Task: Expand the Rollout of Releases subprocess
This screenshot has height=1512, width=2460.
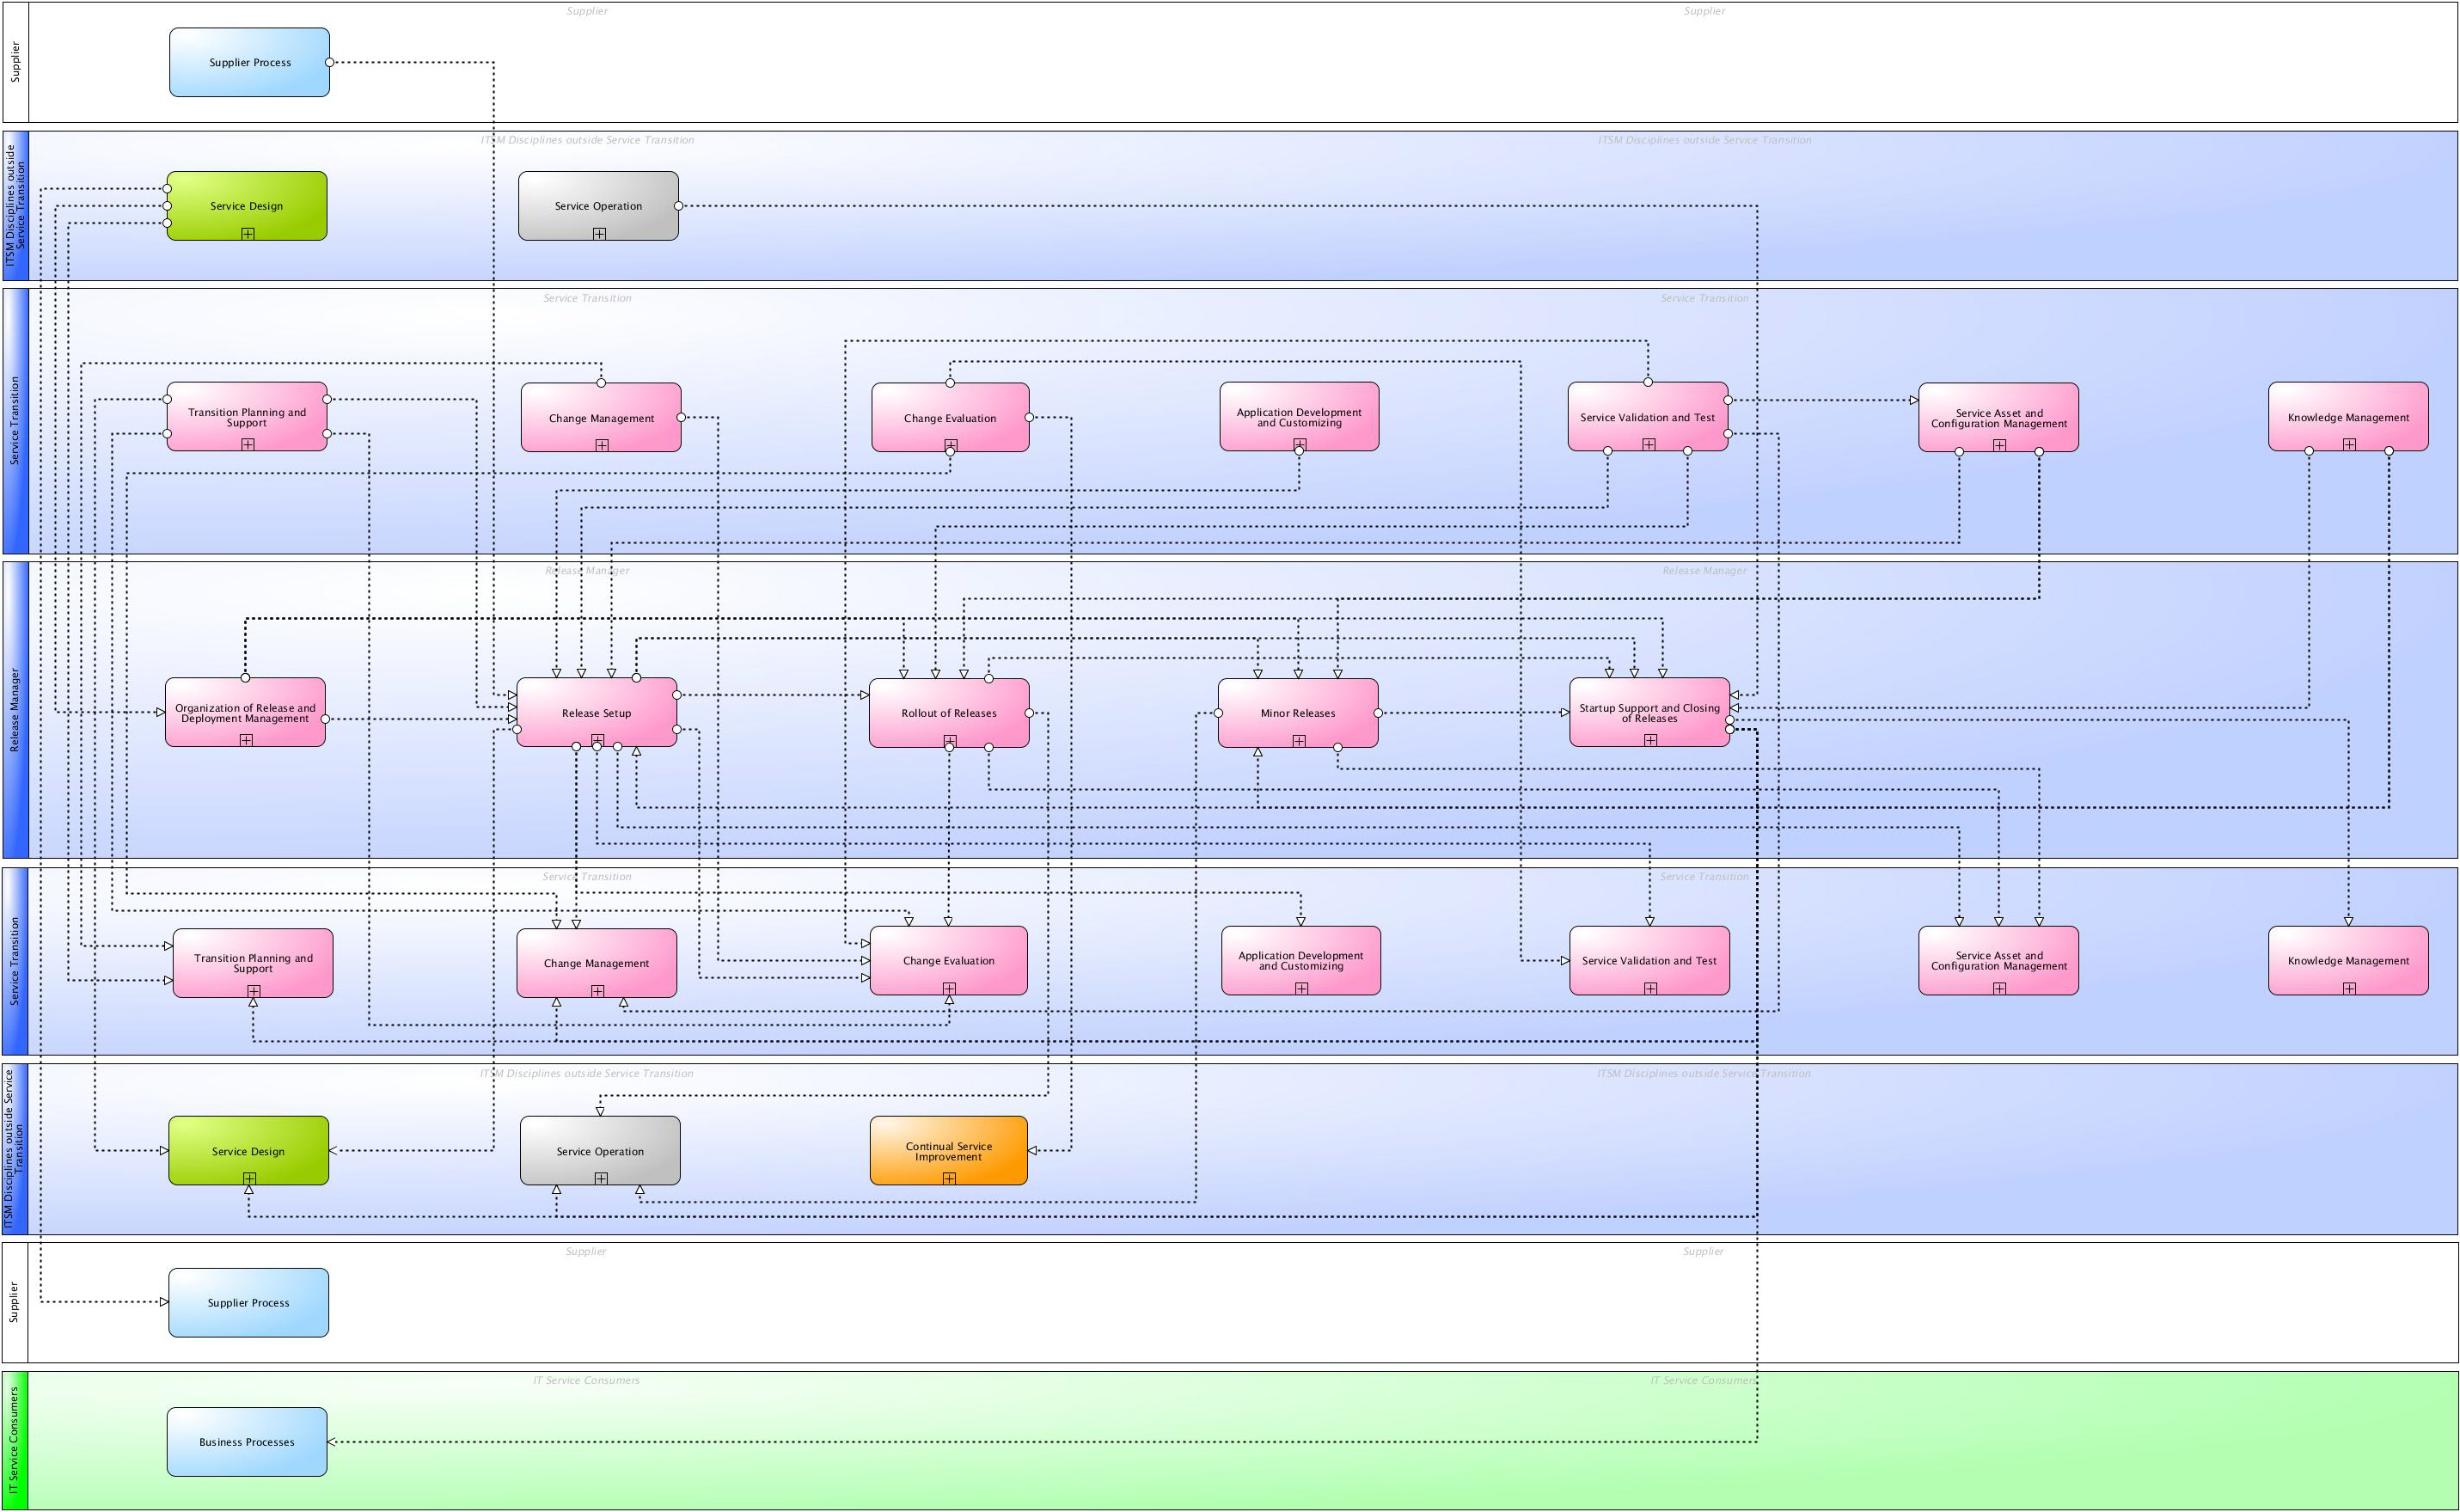Action: coord(949,741)
